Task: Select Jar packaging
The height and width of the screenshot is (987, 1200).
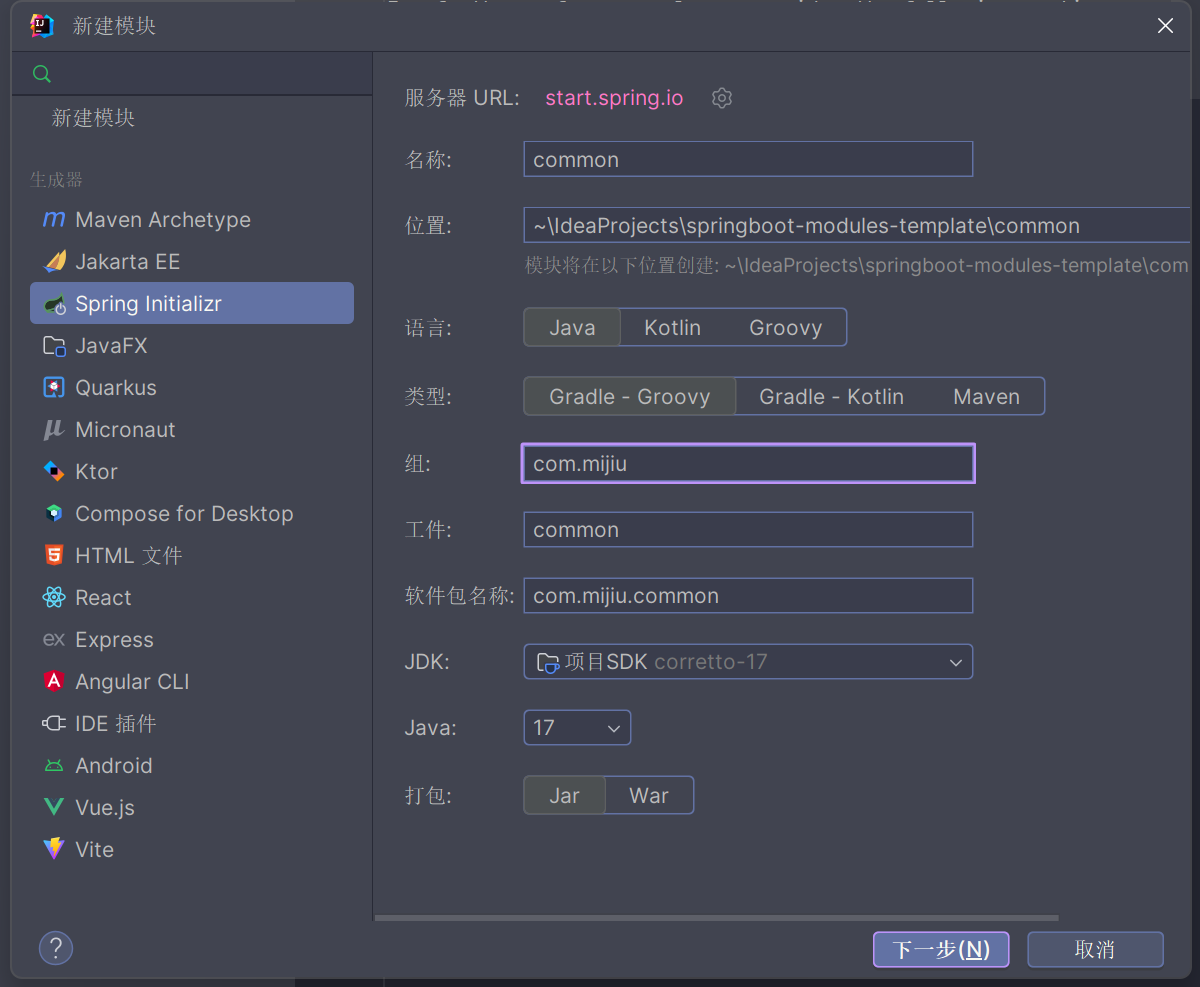Action: 565,796
